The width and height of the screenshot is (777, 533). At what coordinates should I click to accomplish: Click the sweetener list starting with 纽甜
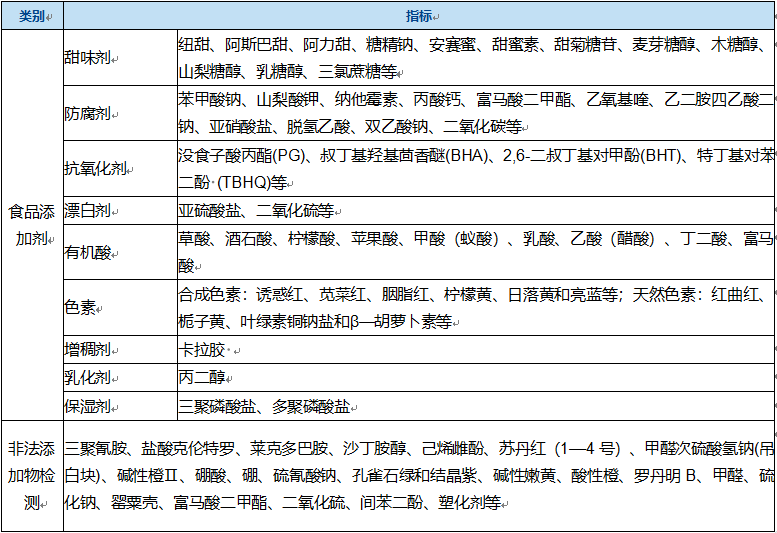470,58
